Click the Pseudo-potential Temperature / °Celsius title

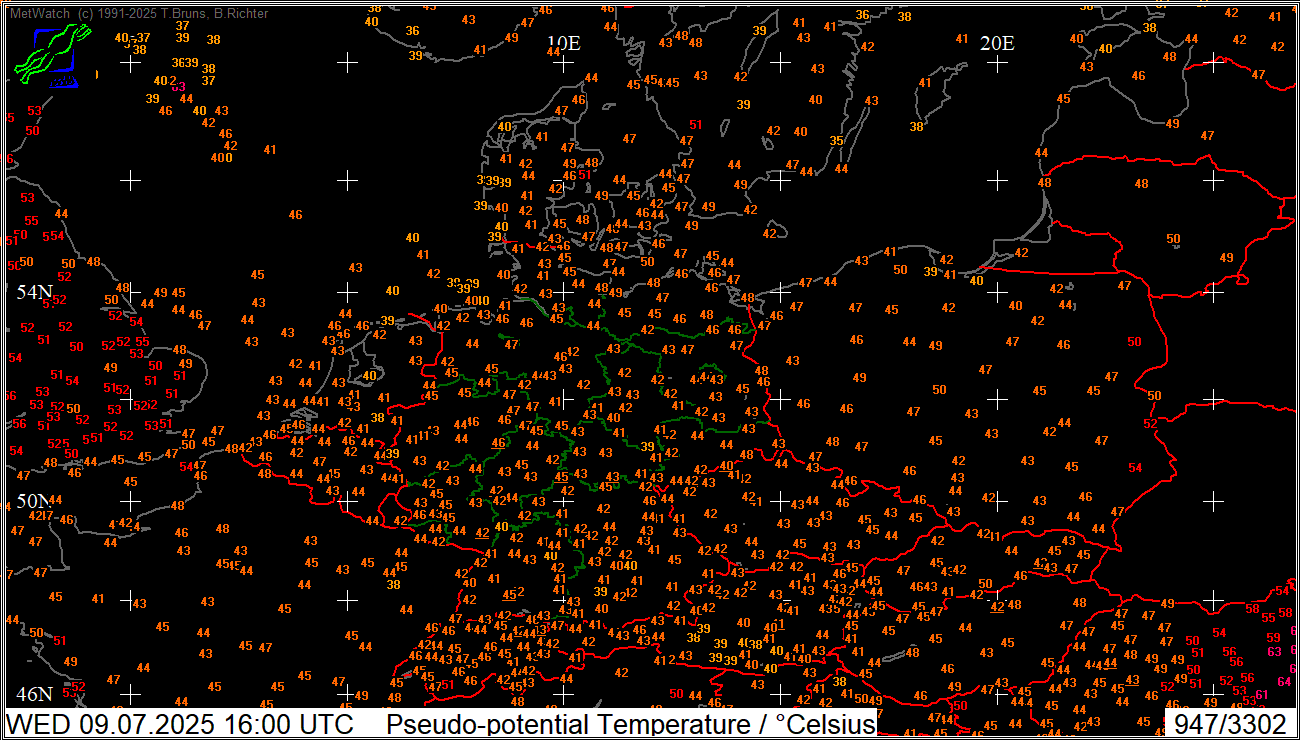(x=631, y=724)
